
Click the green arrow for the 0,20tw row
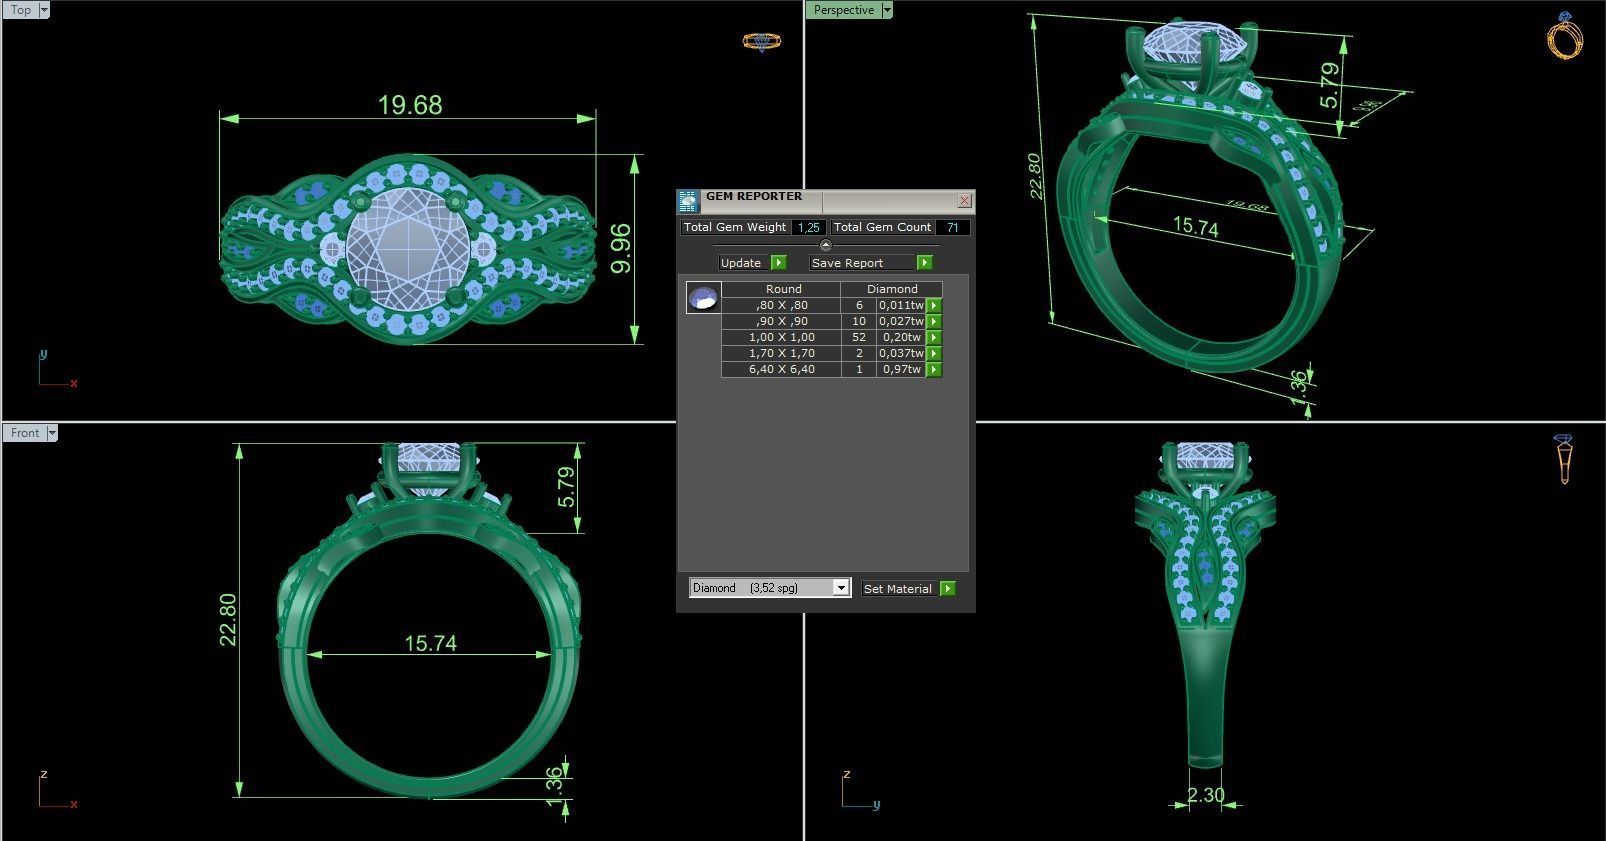tap(934, 337)
